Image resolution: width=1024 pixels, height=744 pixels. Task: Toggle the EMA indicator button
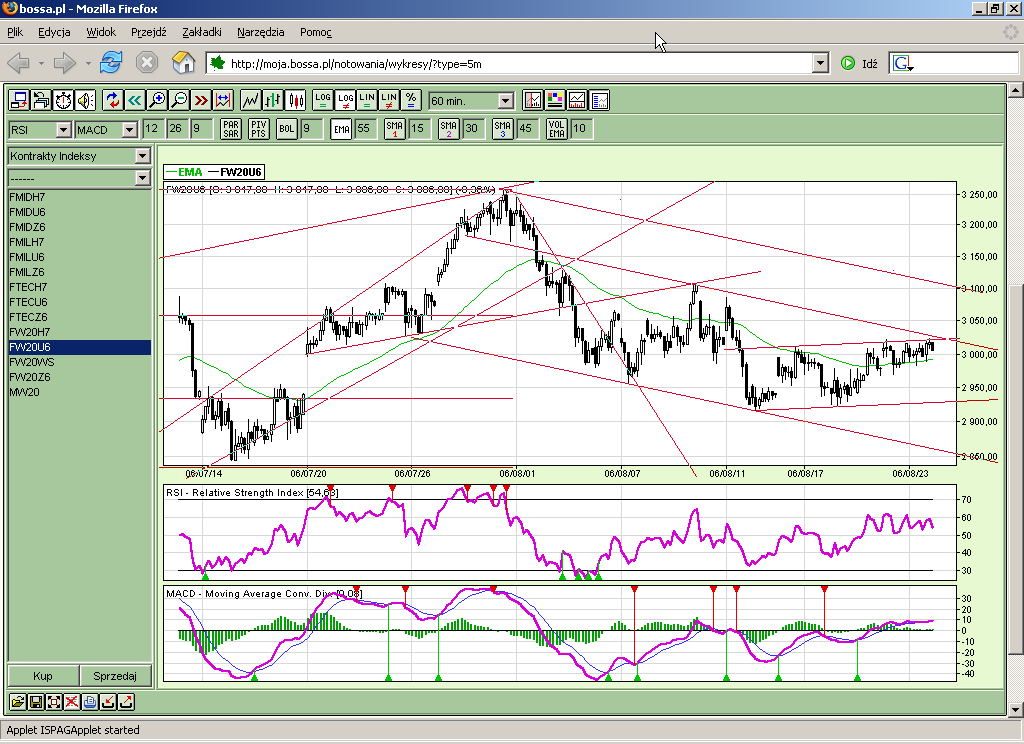point(341,129)
